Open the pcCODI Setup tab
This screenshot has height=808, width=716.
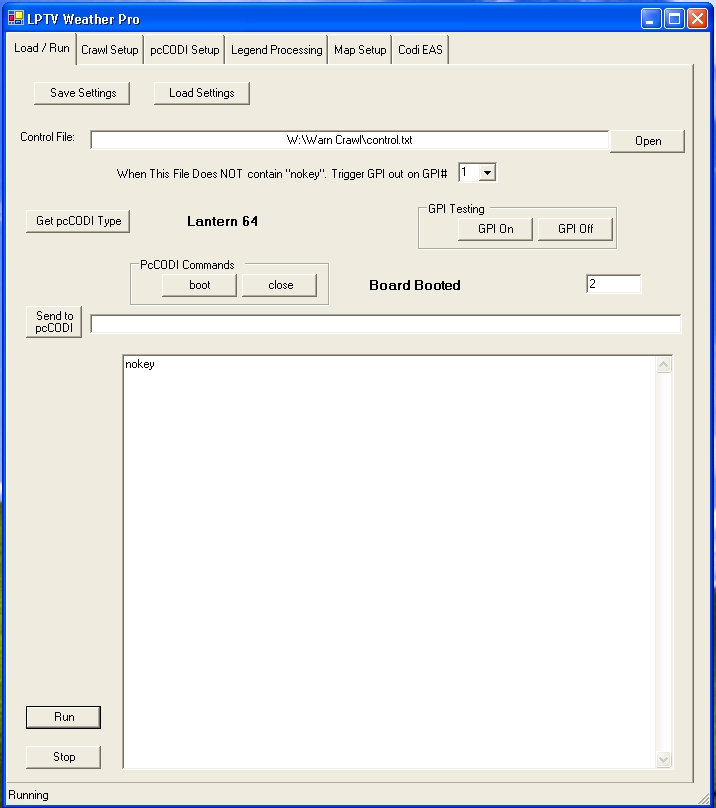[185, 50]
